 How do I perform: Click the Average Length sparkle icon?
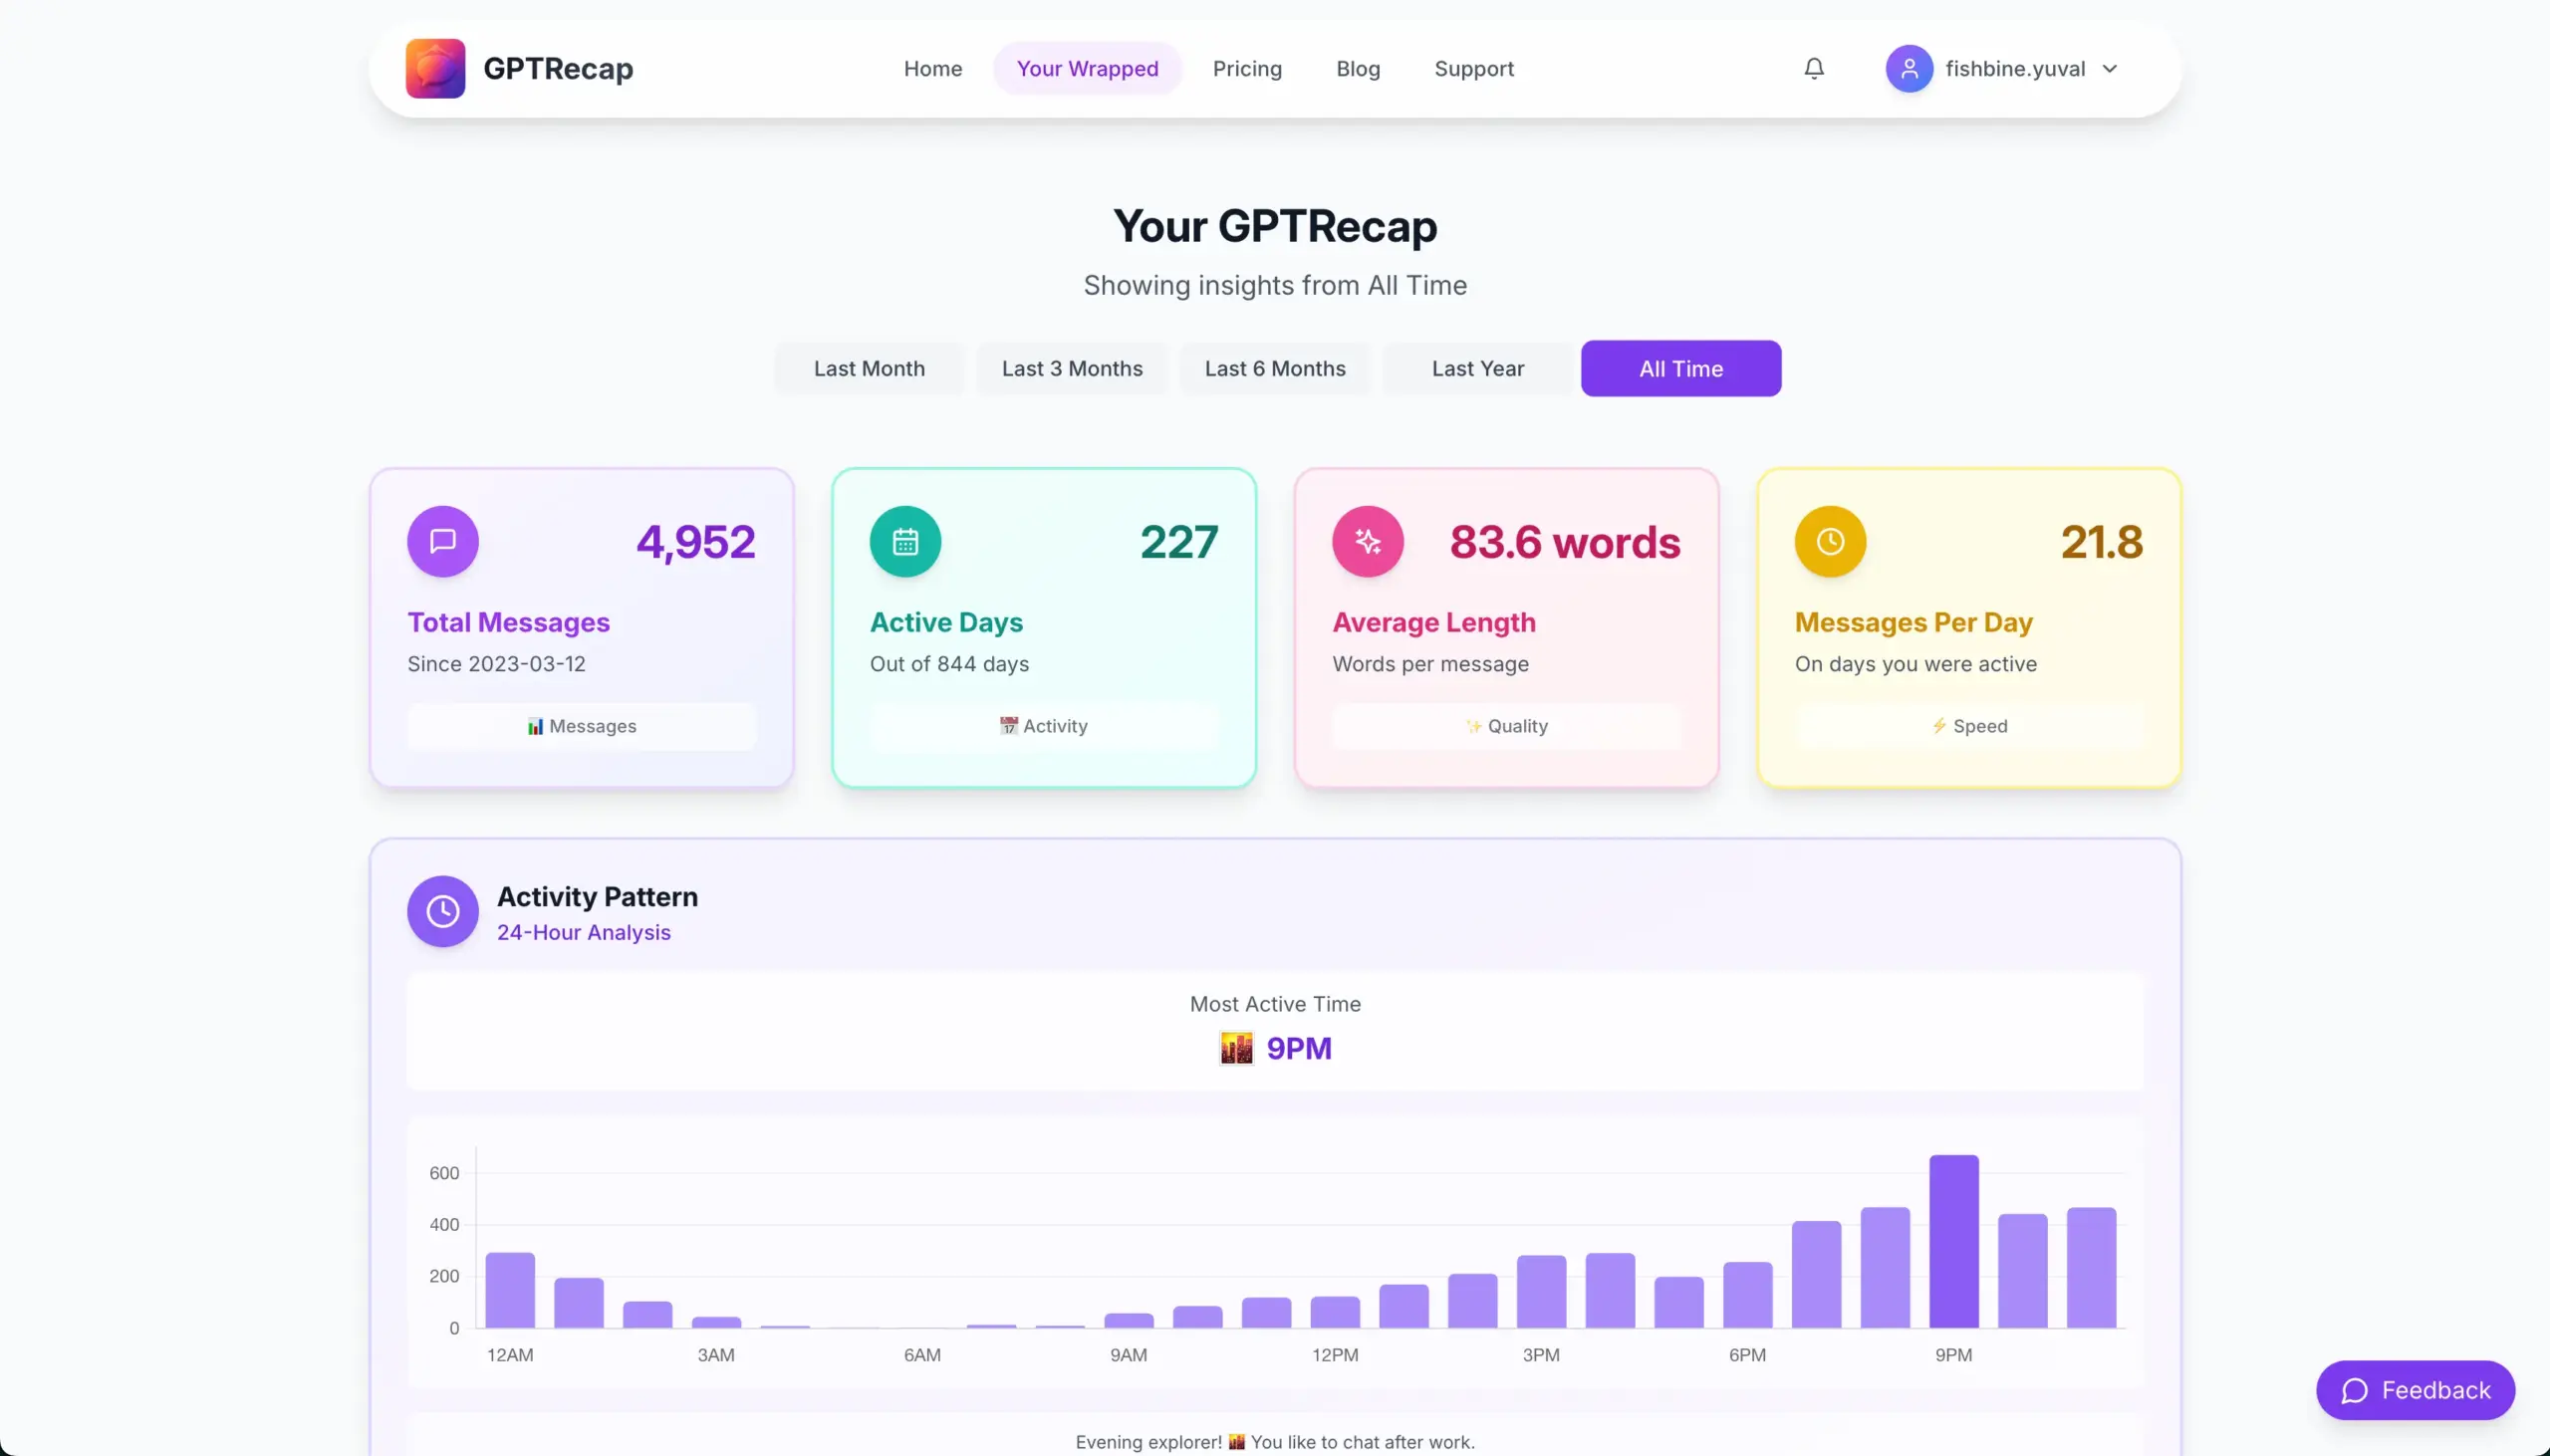point(1367,541)
